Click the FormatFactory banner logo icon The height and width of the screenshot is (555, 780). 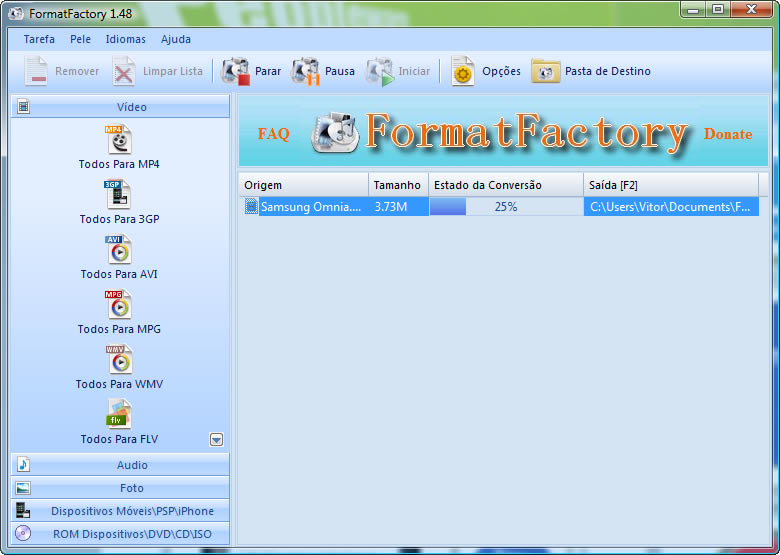[x=335, y=133]
